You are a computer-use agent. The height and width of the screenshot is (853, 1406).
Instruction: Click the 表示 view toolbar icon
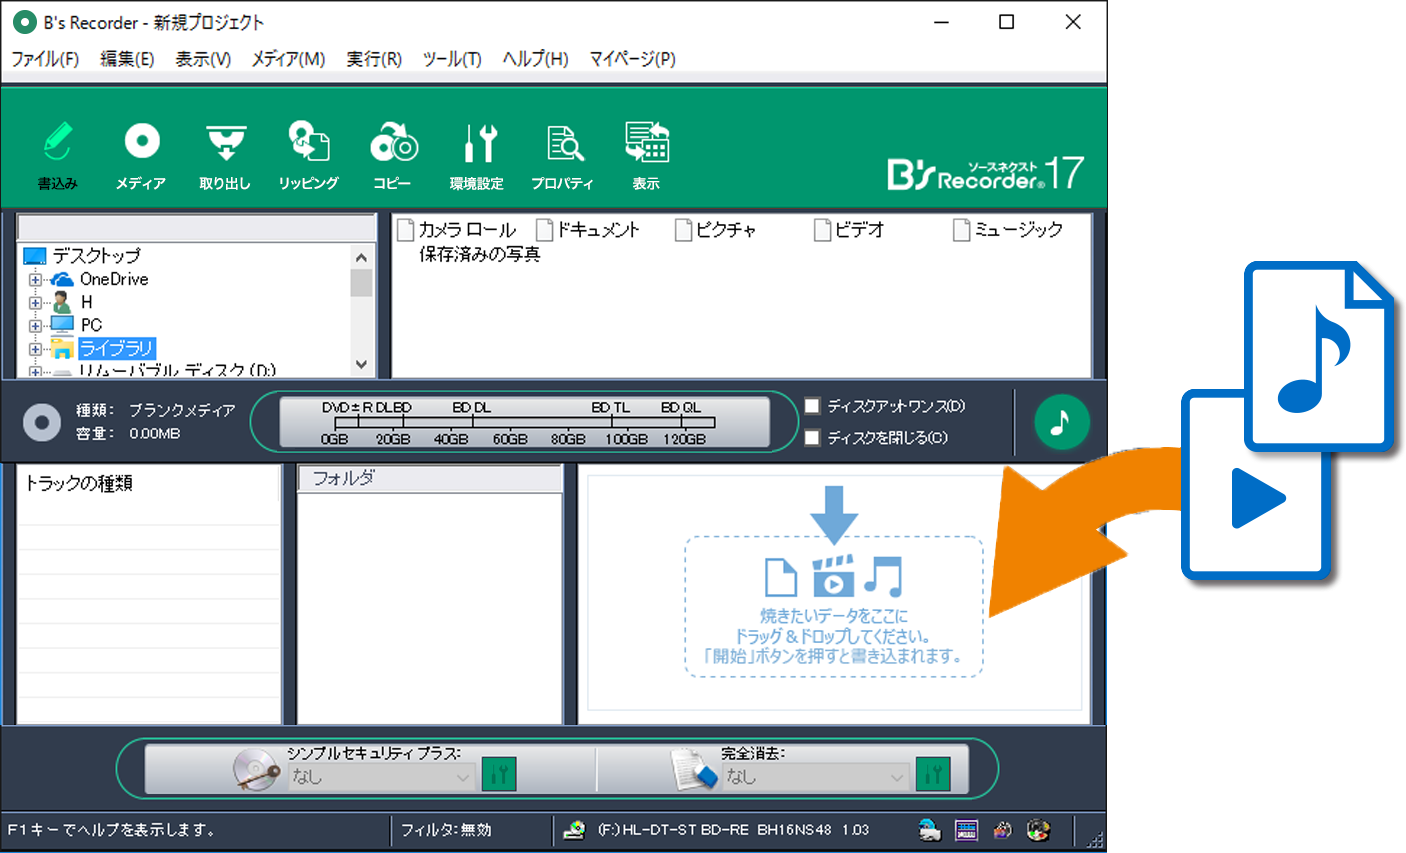click(646, 155)
